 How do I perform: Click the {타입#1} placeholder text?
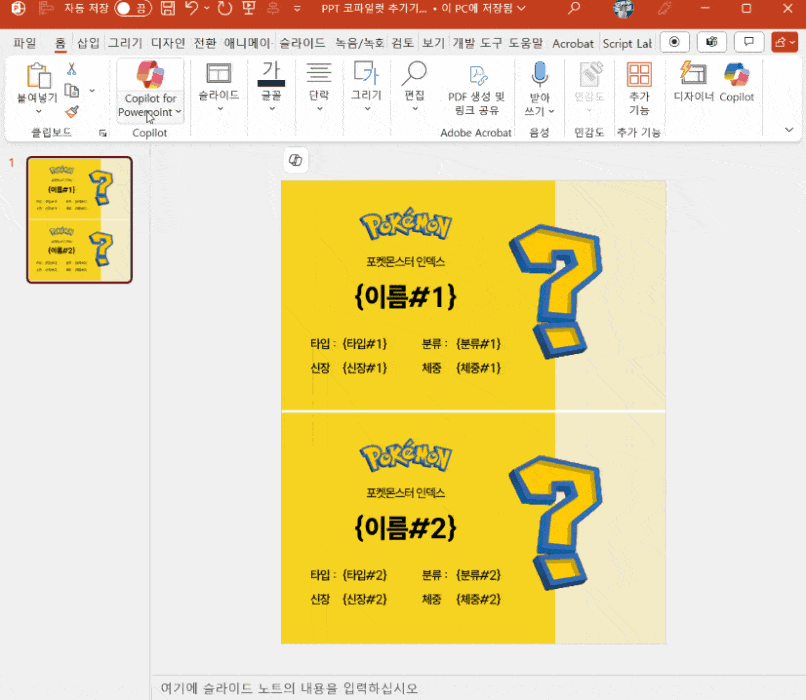(x=364, y=343)
